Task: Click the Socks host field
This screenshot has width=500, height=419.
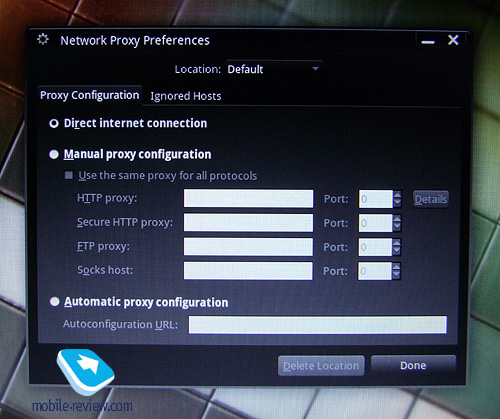Action: click(x=248, y=271)
